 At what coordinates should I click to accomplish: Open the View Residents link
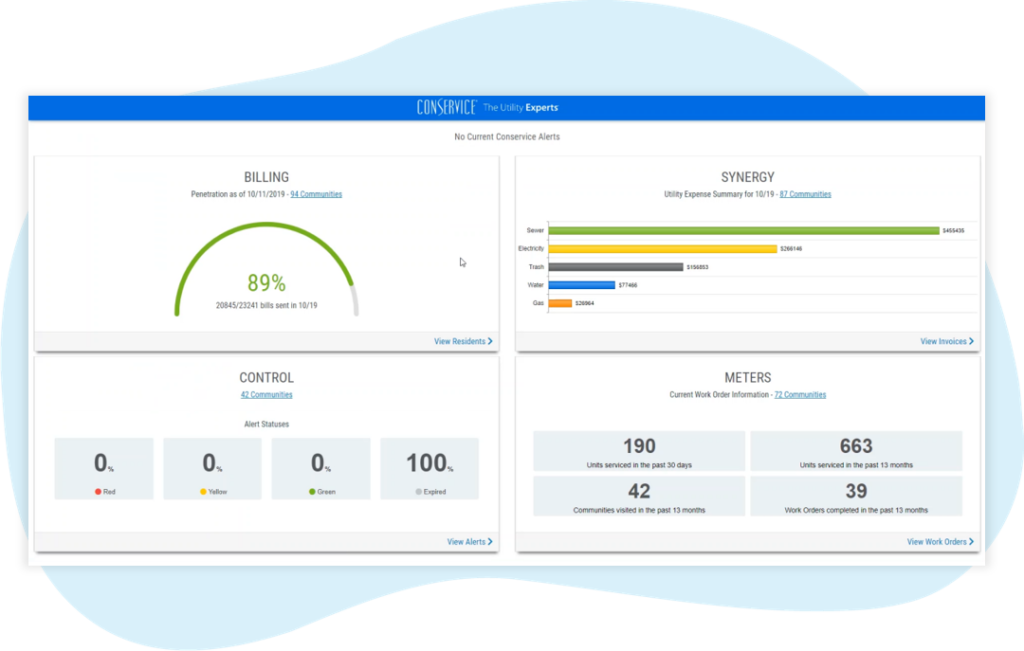point(463,341)
